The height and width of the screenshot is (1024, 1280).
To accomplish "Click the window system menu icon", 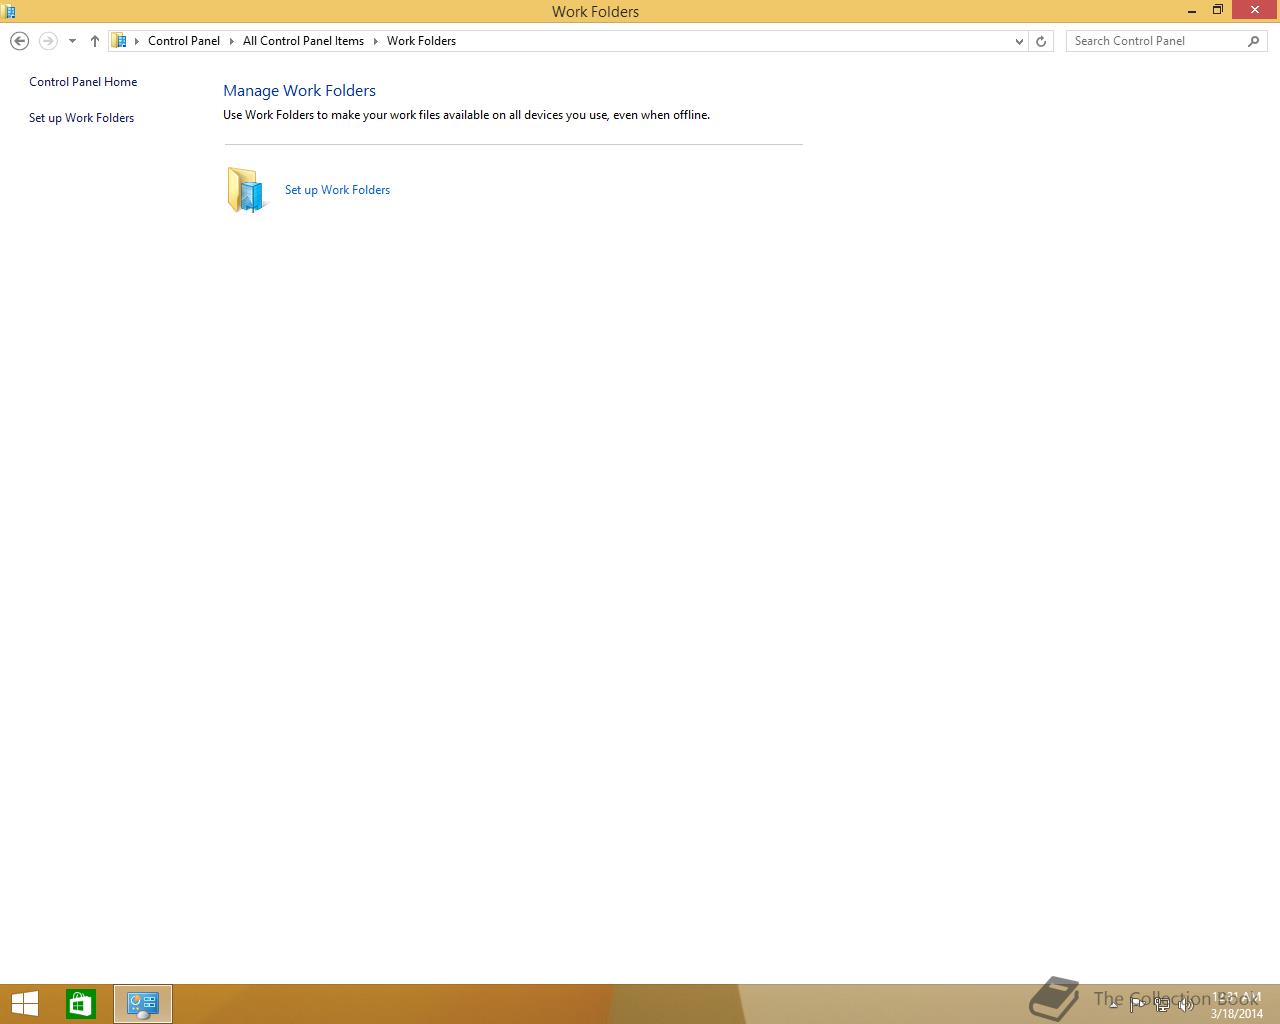I will click(9, 11).
